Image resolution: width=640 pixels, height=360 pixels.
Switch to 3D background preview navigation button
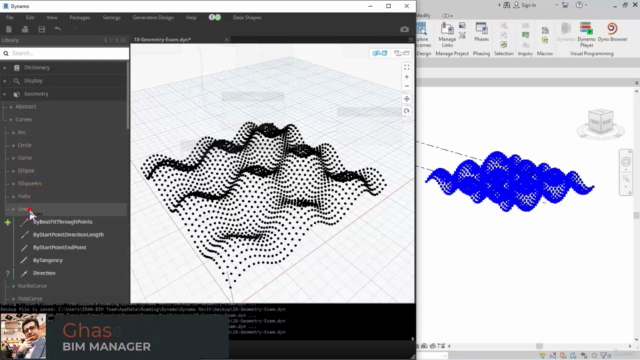coord(380,53)
